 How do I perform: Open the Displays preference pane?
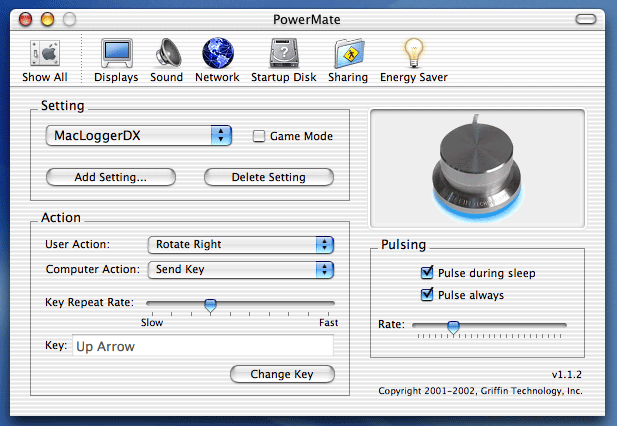pyautogui.click(x=116, y=55)
